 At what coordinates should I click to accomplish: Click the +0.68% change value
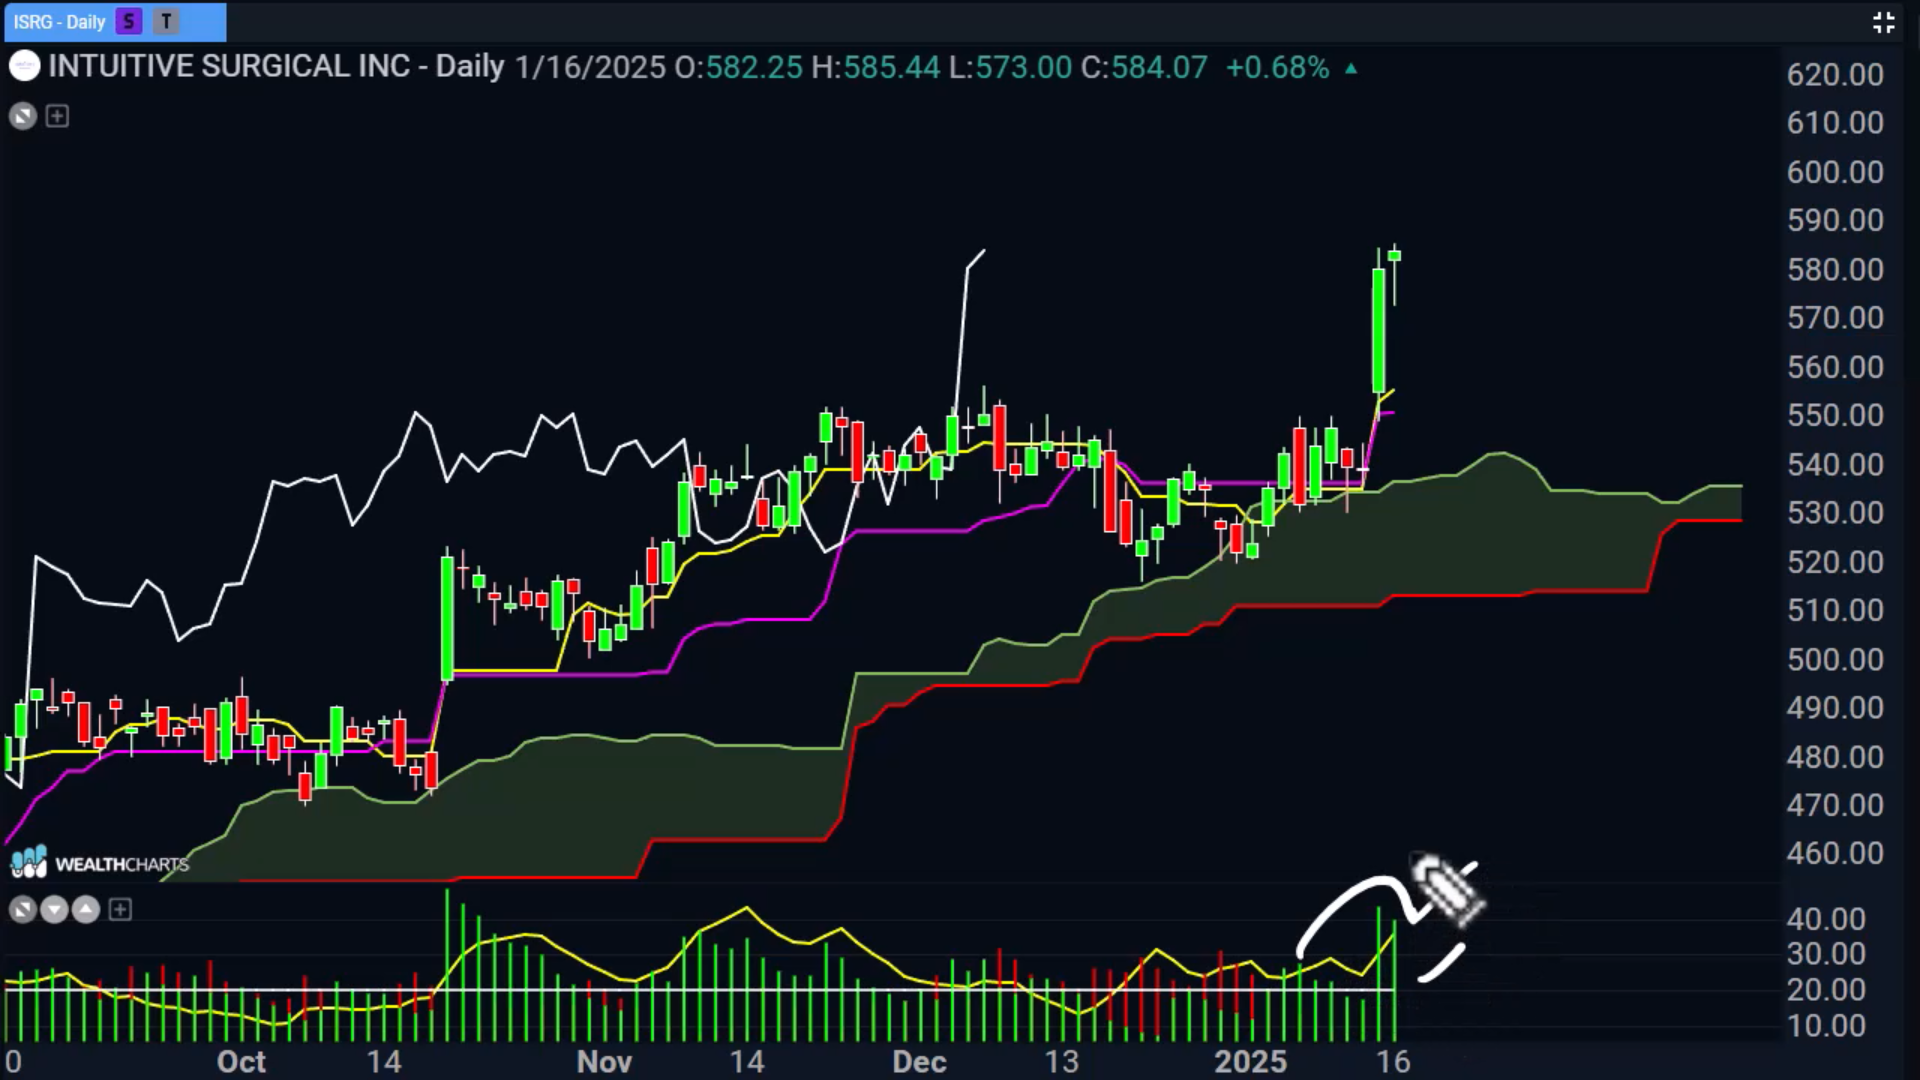pos(1278,68)
